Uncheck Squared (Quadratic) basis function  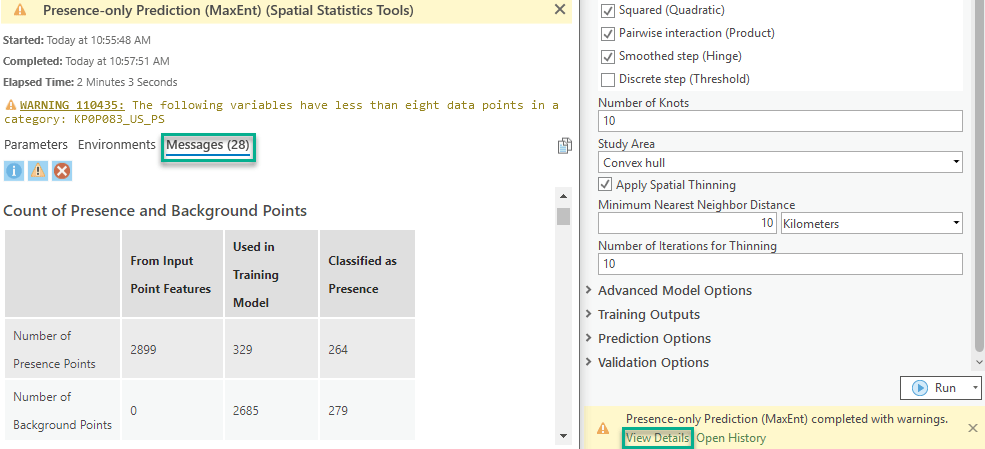[x=608, y=10]
